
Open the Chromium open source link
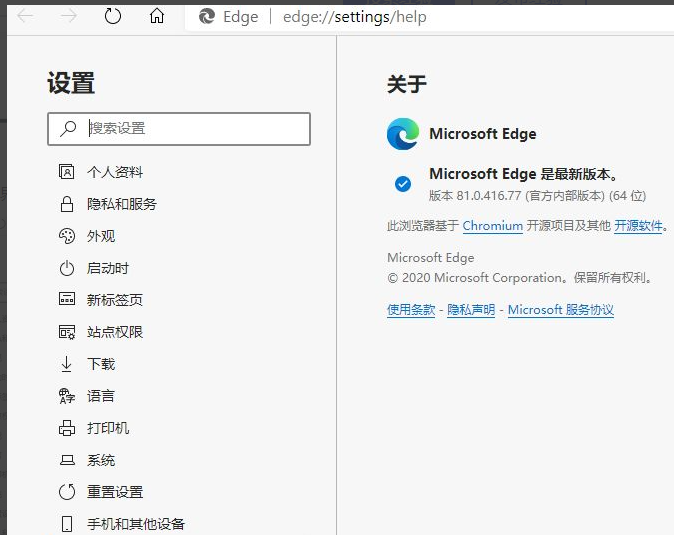coord(492,226)
